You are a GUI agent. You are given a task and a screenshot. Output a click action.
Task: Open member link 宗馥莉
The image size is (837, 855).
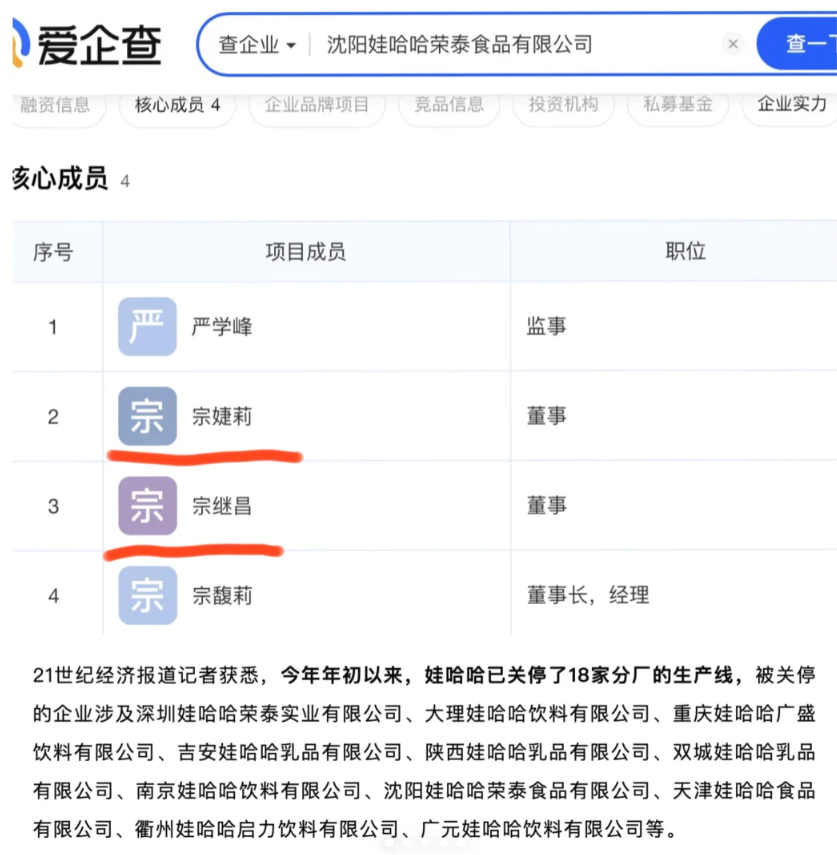(x=222, y=595)
